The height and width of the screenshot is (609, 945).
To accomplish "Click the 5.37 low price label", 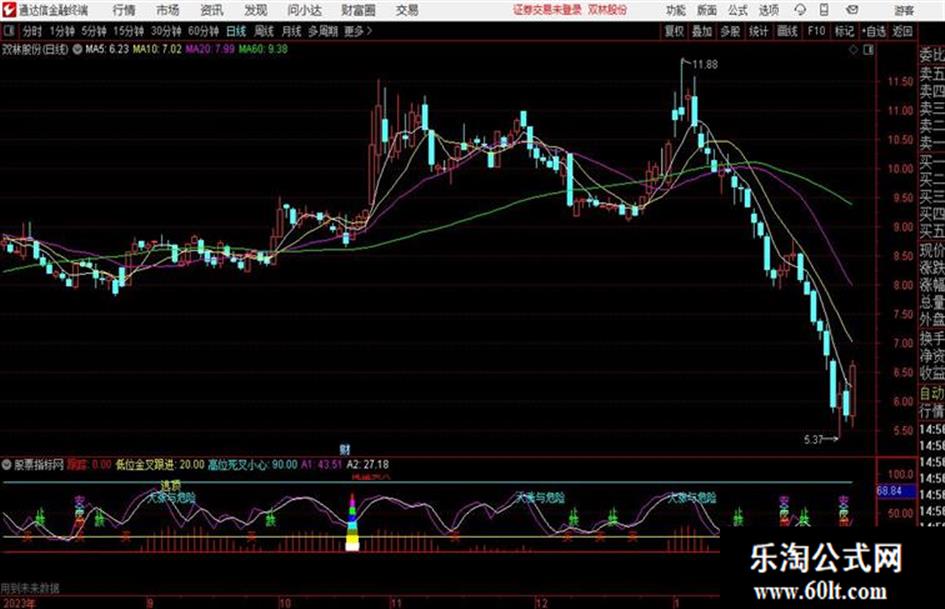I will coord(814,440).
